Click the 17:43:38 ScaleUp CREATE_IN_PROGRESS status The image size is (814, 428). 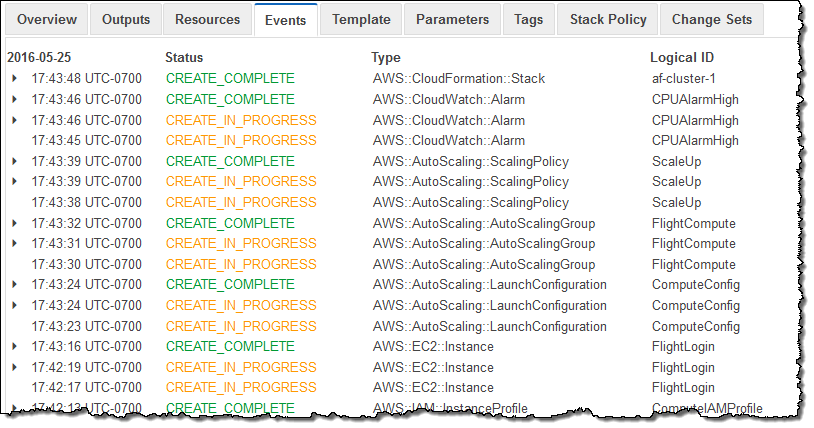[x=241, y=202]
